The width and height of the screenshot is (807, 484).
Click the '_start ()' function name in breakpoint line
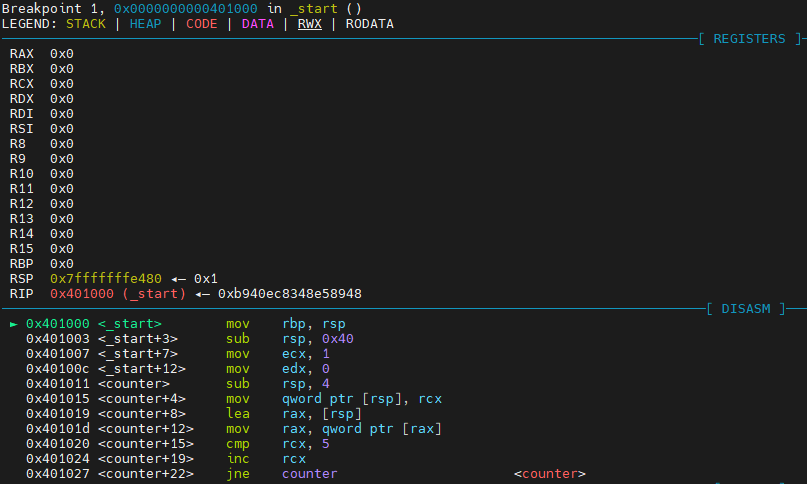click(326, 9)
